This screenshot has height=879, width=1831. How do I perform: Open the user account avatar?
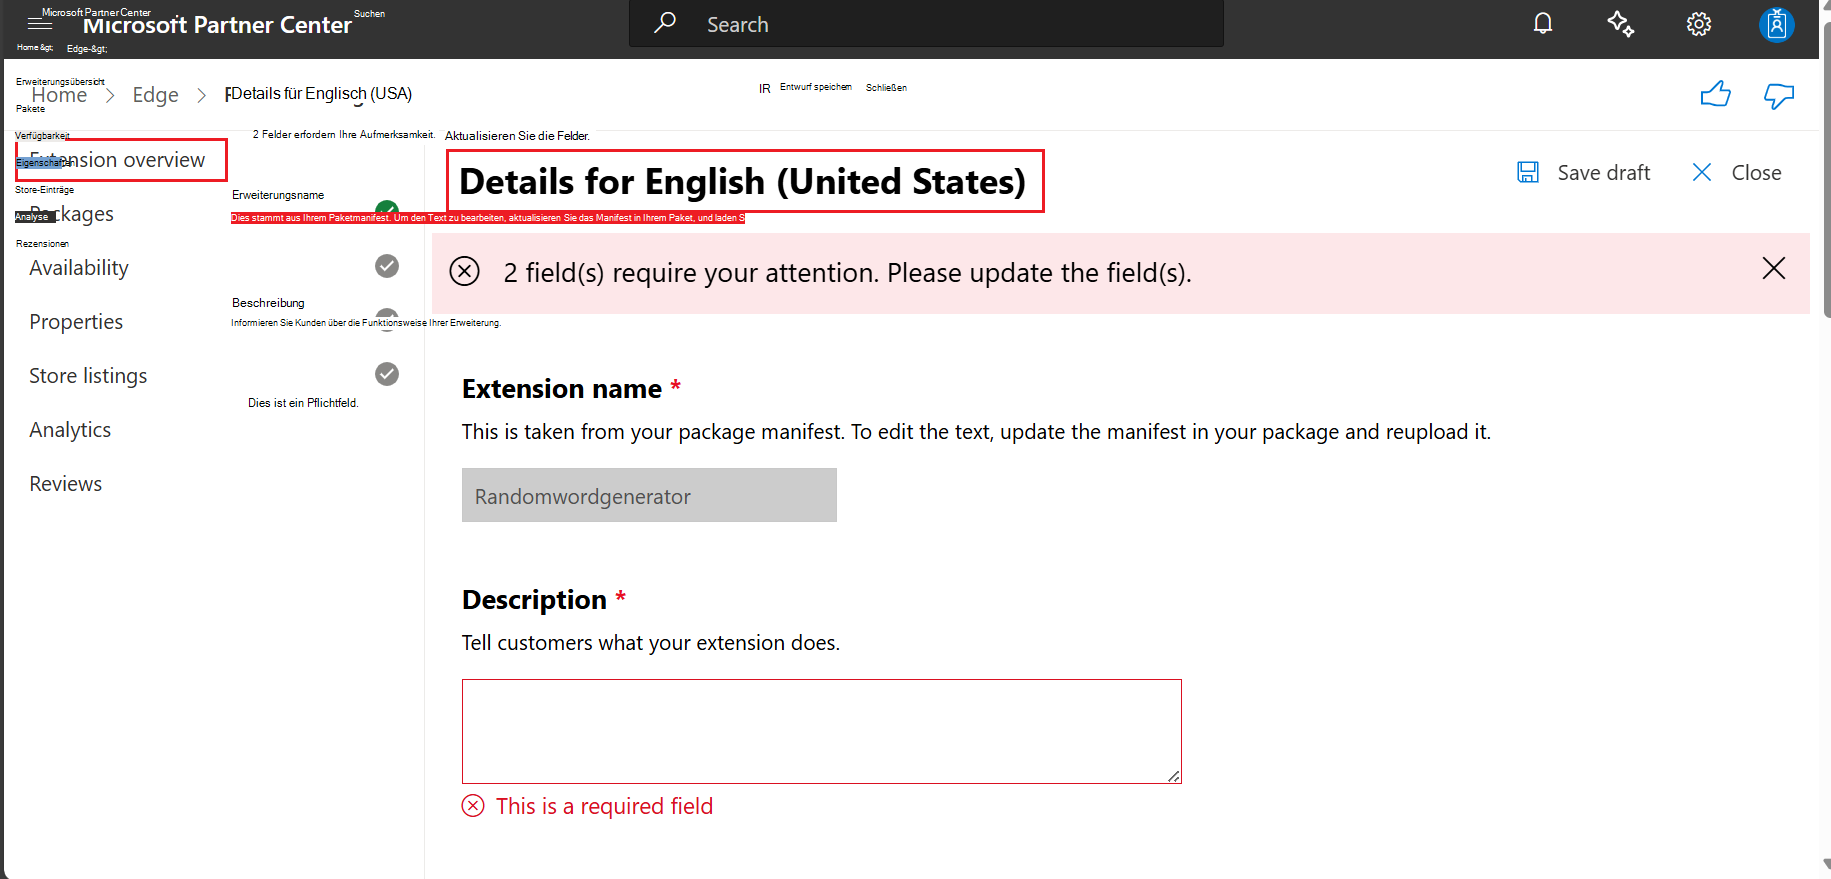(1777, 24)
